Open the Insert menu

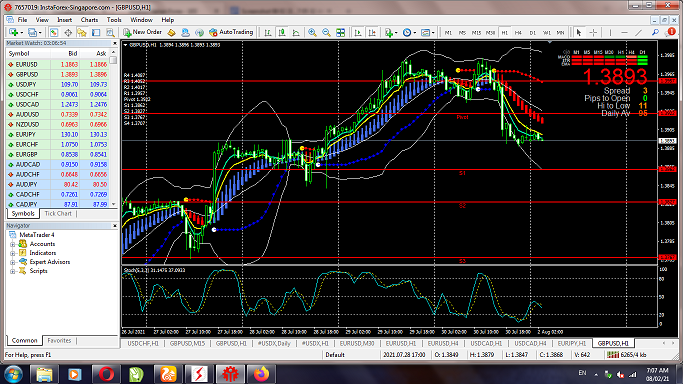(64, 20)
